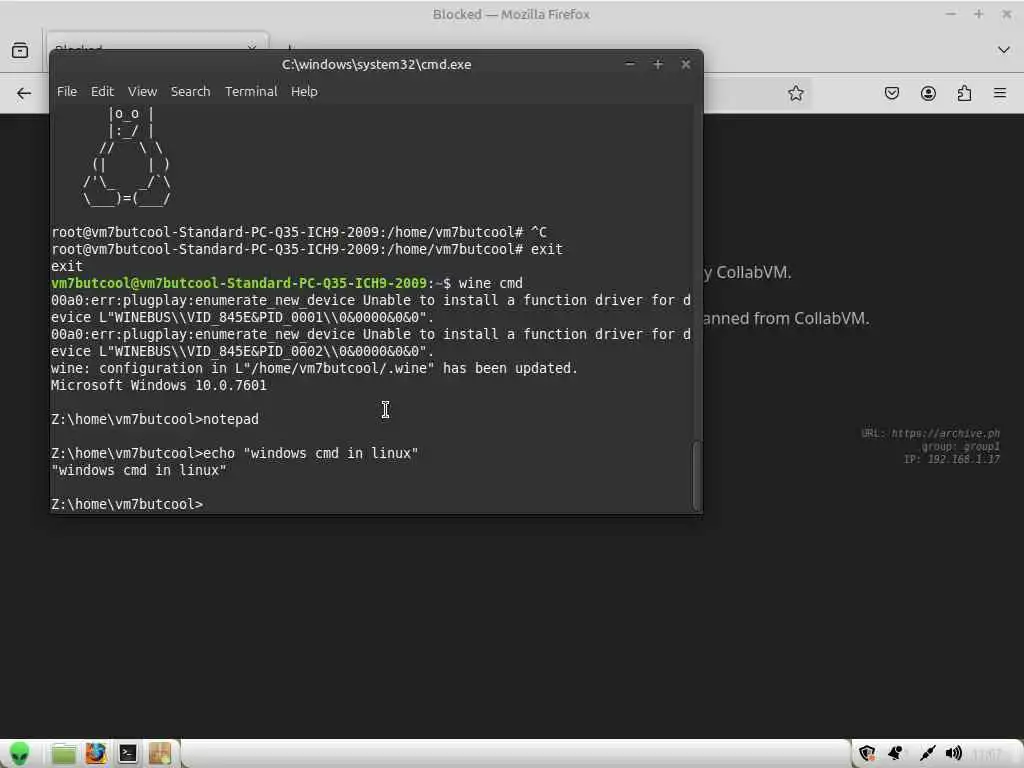Click the terminal title C:\windows\system32\cmd.exe
This screenshot has height=768, width=1024.
coord(376,64)
